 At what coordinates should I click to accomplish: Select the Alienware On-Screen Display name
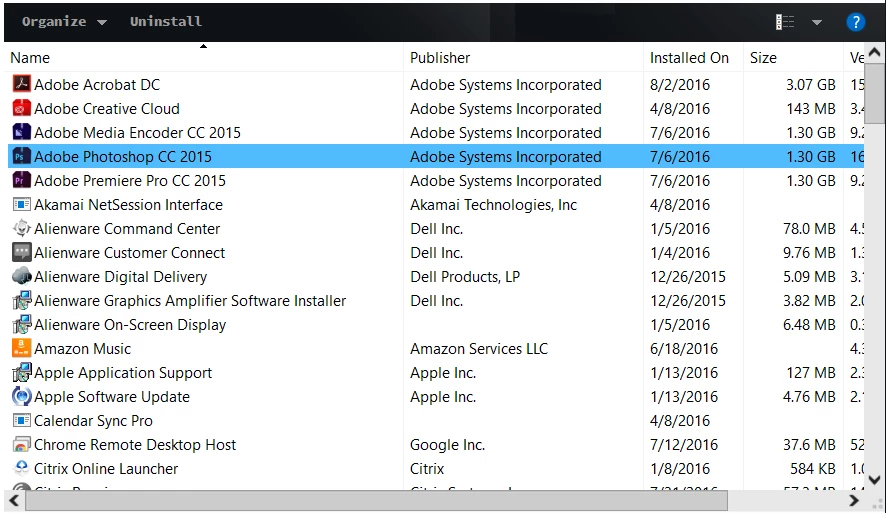[130, 325]
